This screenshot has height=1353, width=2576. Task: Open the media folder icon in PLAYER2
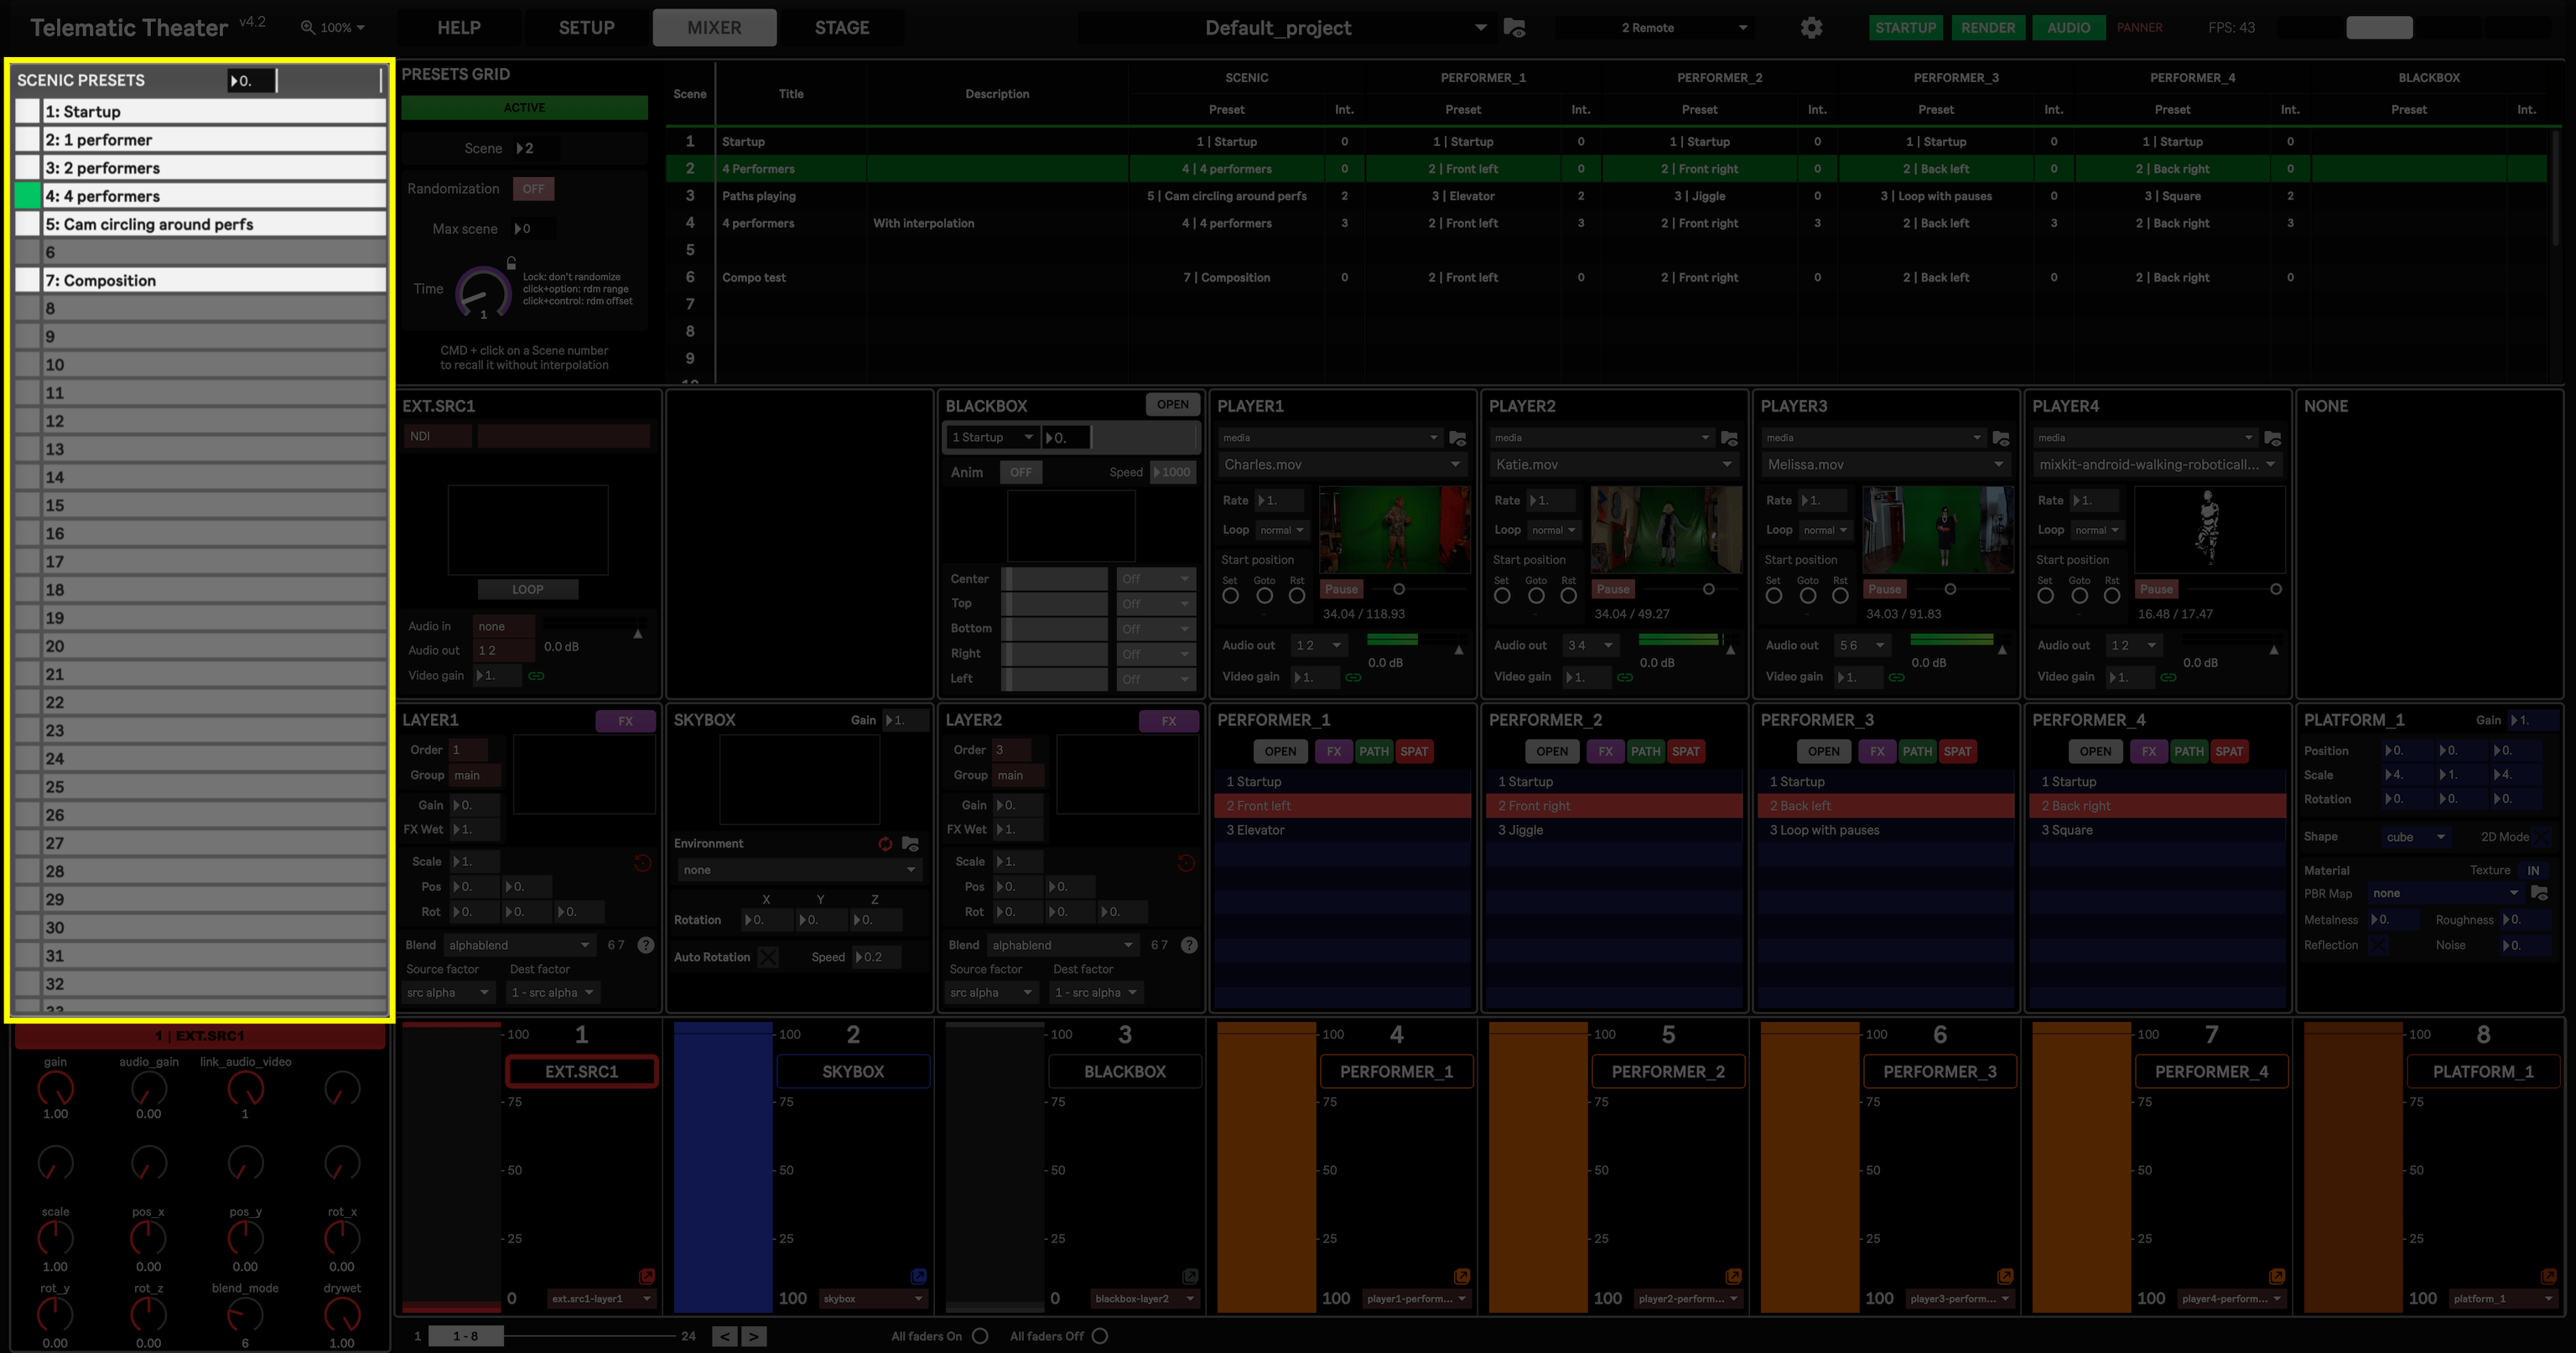[1729, 438]
